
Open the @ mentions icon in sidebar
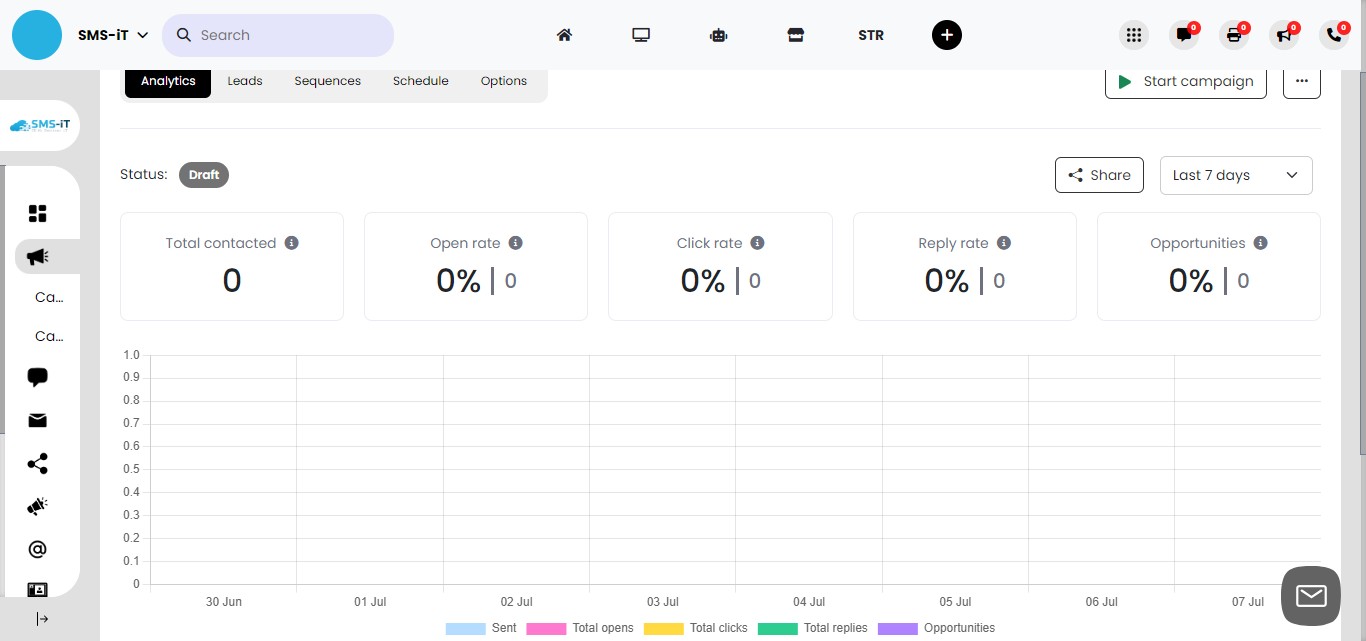pos(37,548)
